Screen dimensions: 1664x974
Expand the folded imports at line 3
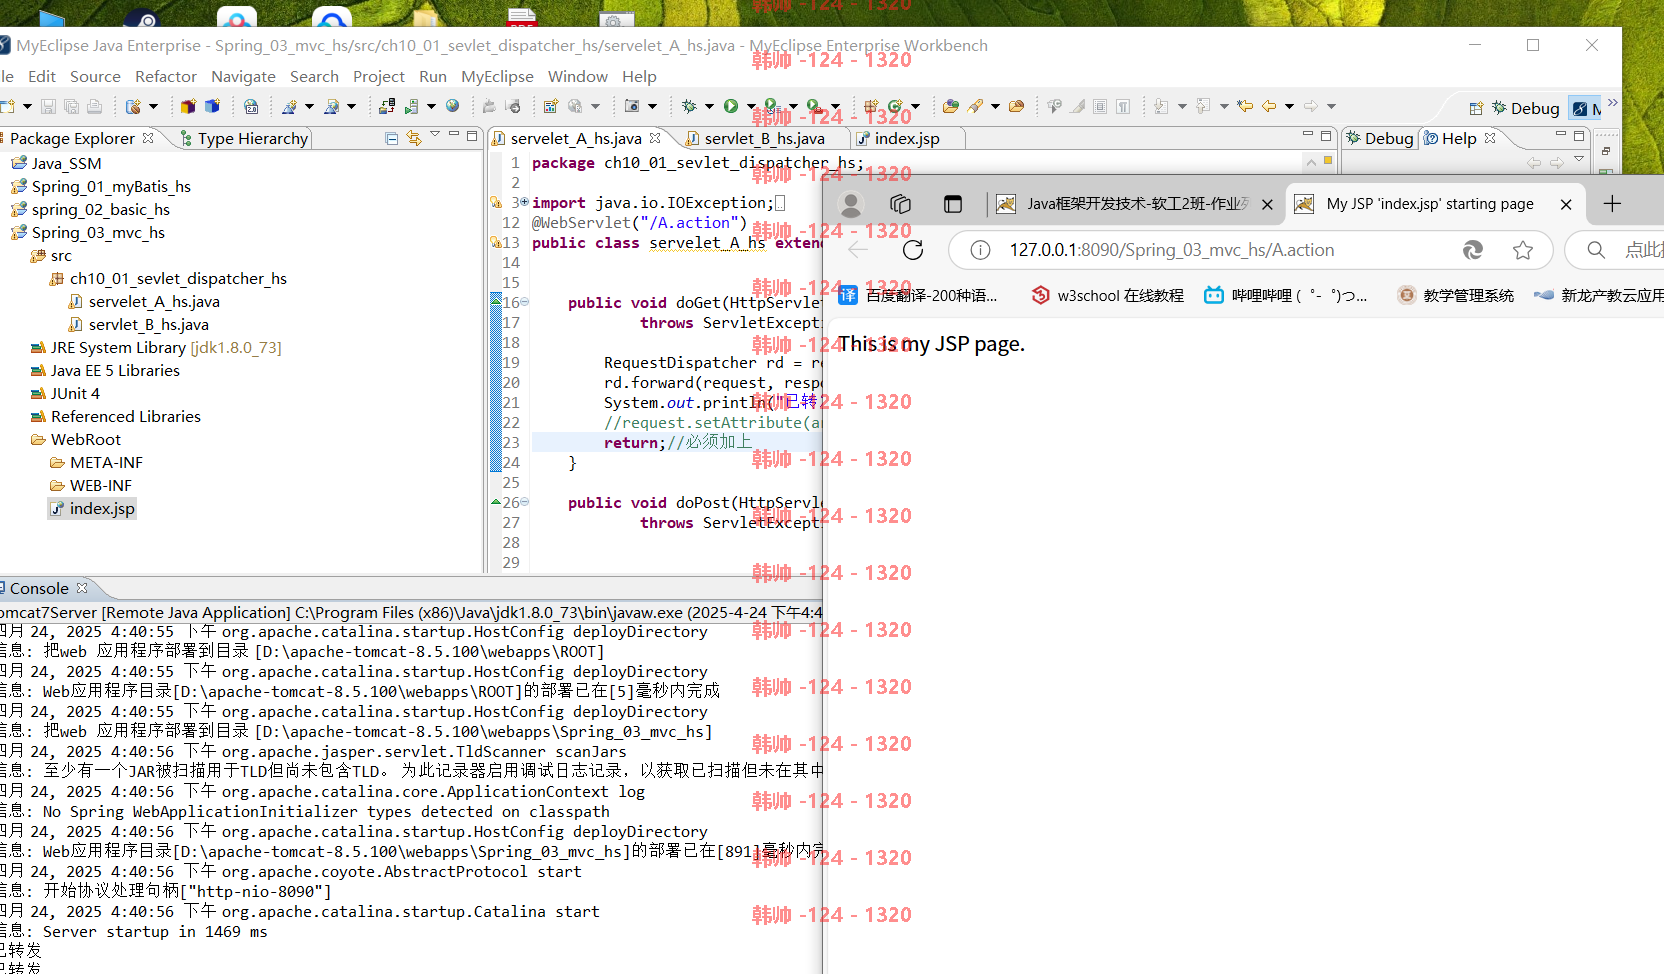(524, 202)
